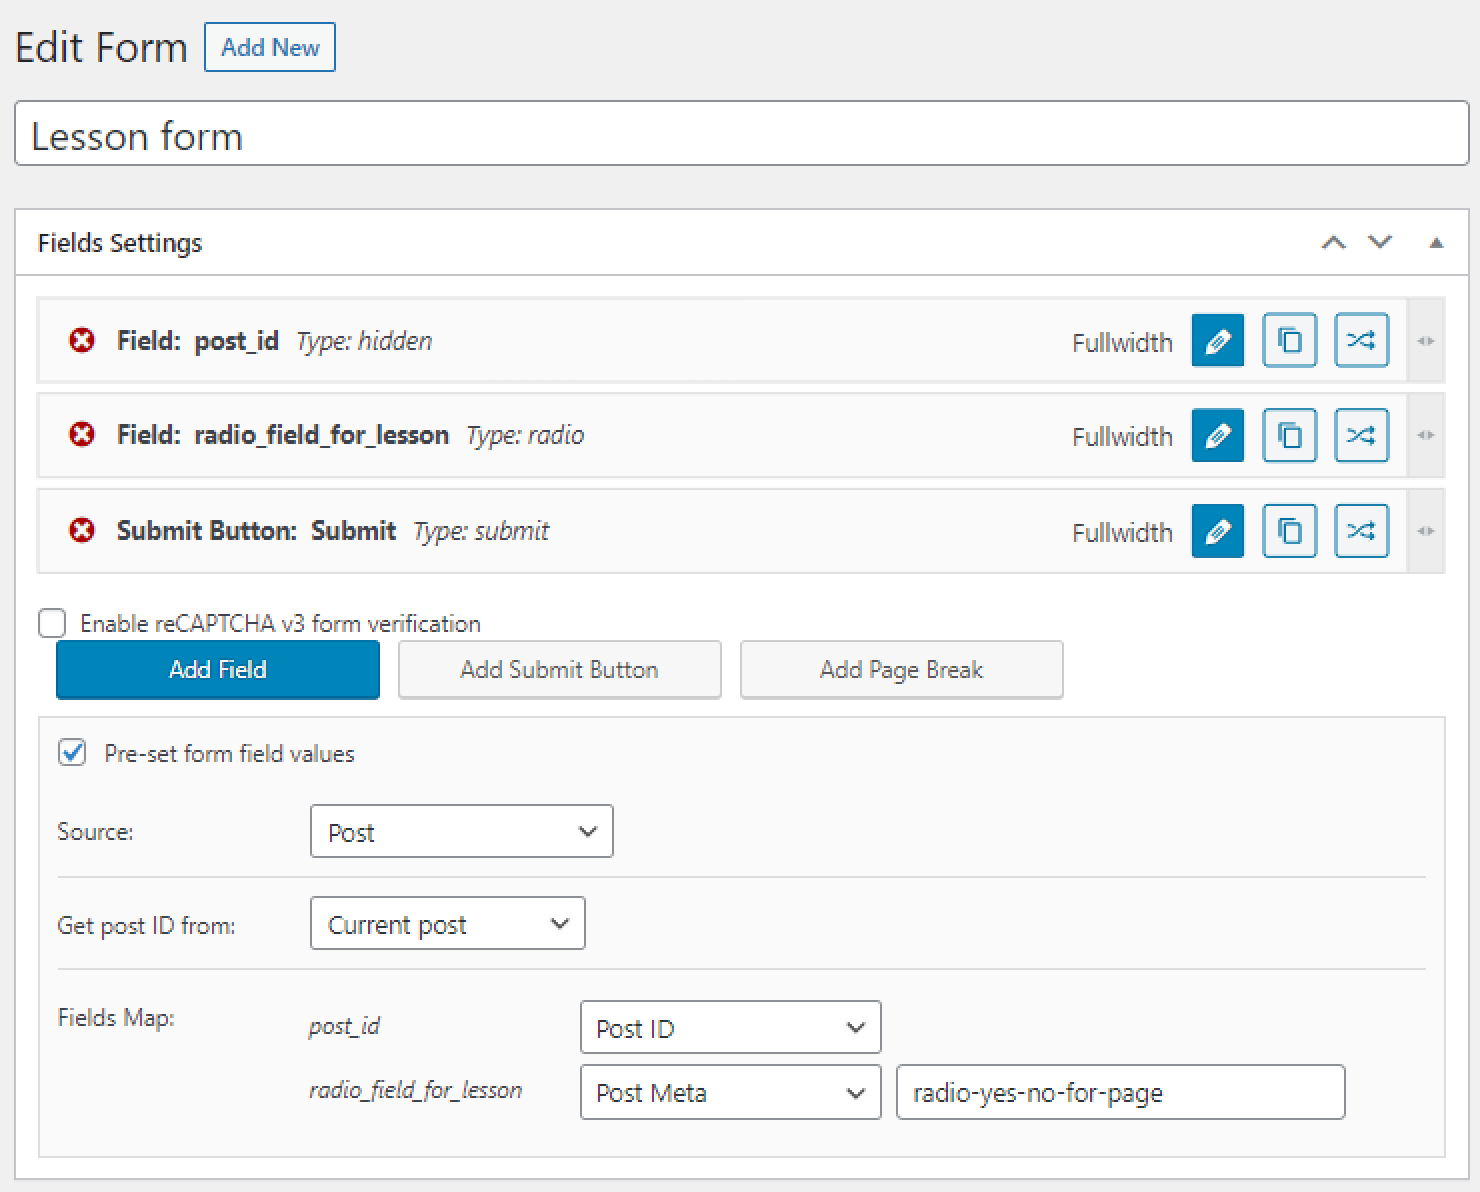1480x1192 pixels.
Task: Click the Fullwidth label on radio_field_for_lesson row
Action: click(x=1122, y=437)
